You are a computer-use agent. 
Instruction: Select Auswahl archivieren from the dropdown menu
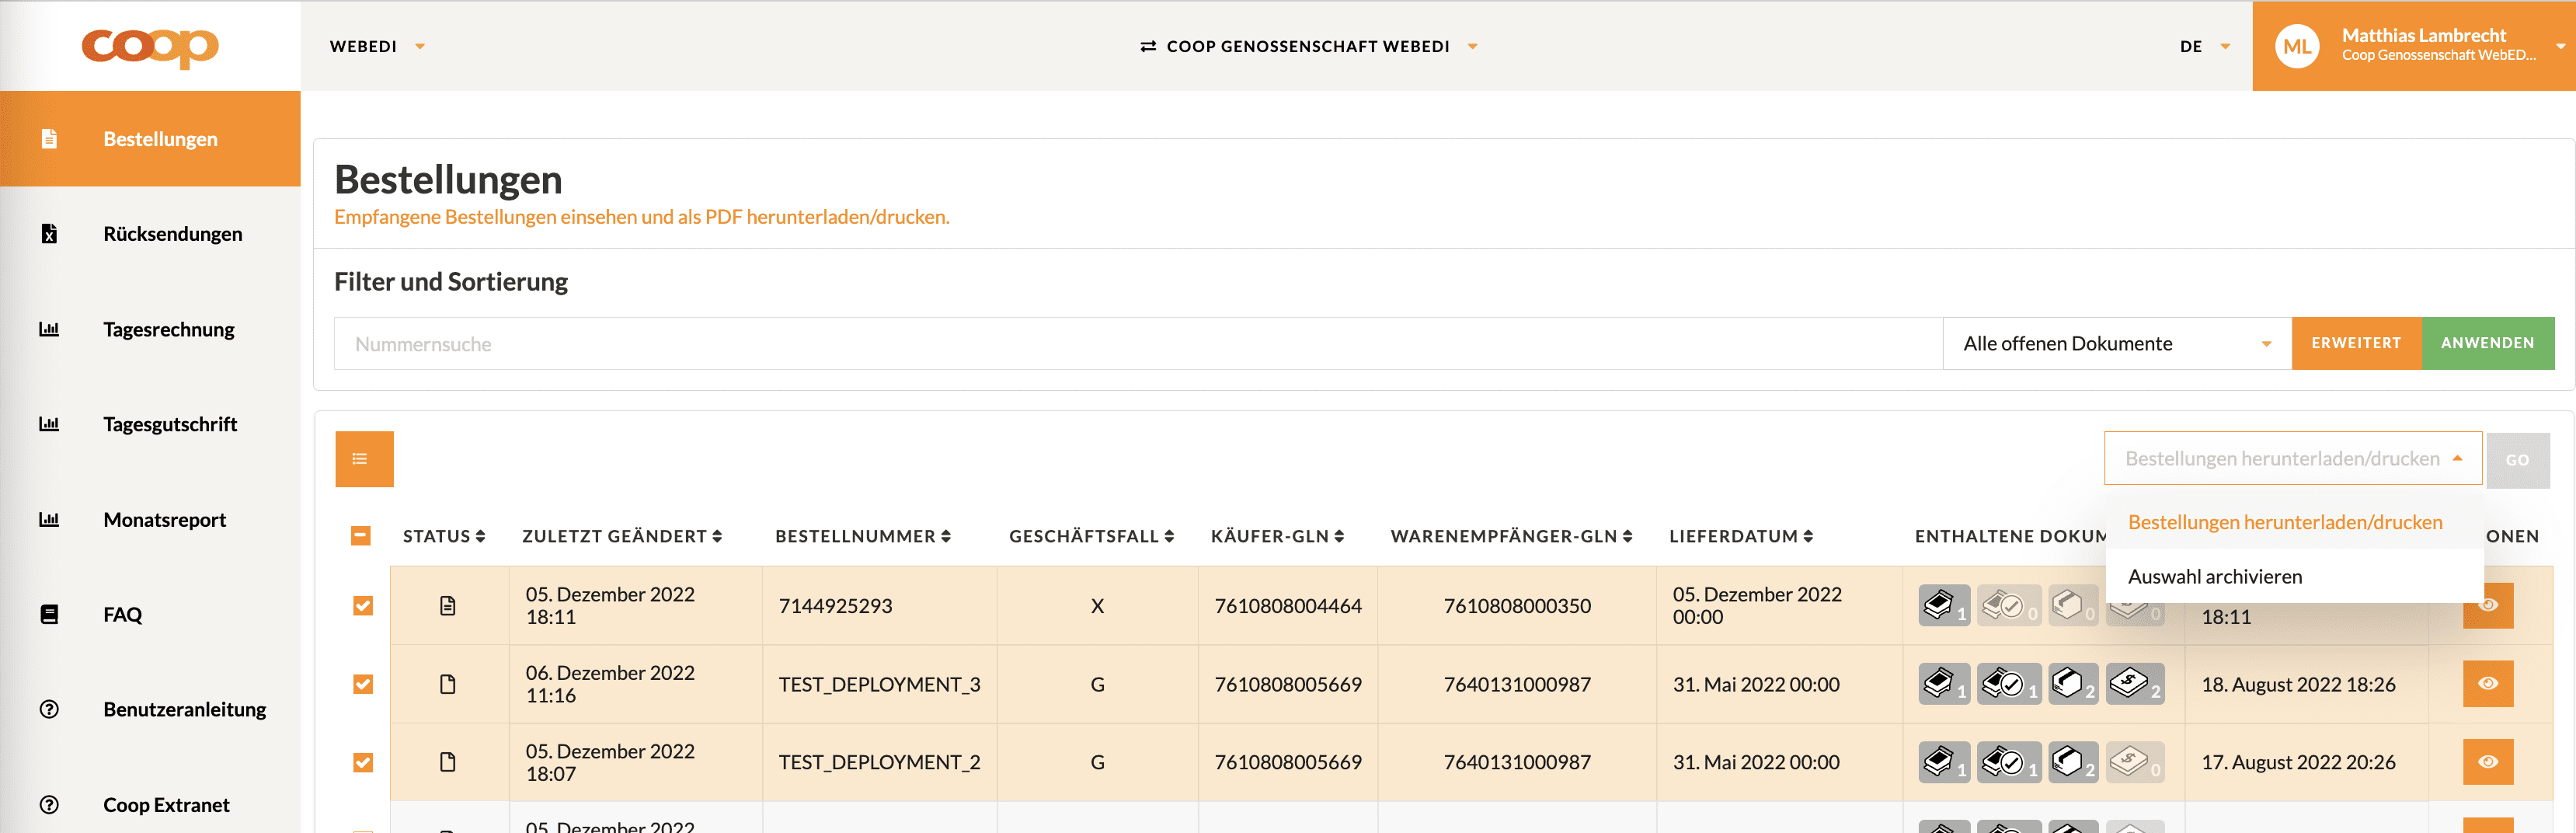(x=2214, y=577)
